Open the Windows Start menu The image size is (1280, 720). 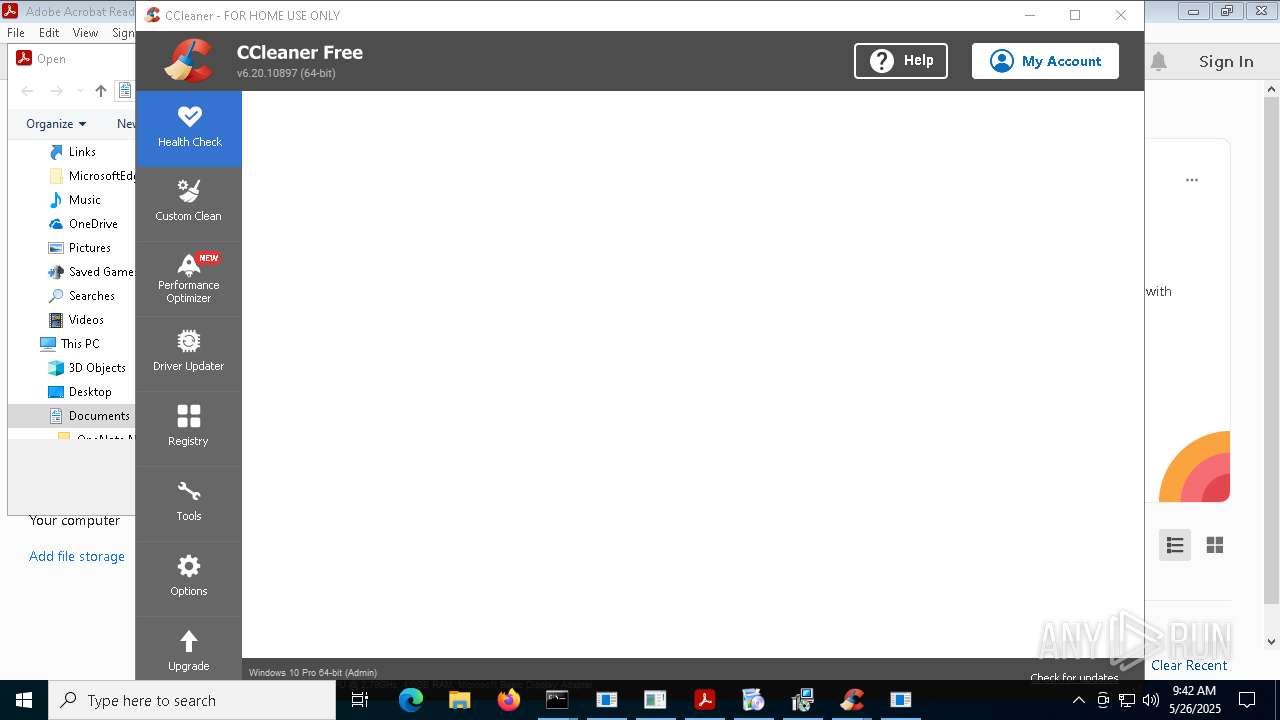[x=24, y=700]
